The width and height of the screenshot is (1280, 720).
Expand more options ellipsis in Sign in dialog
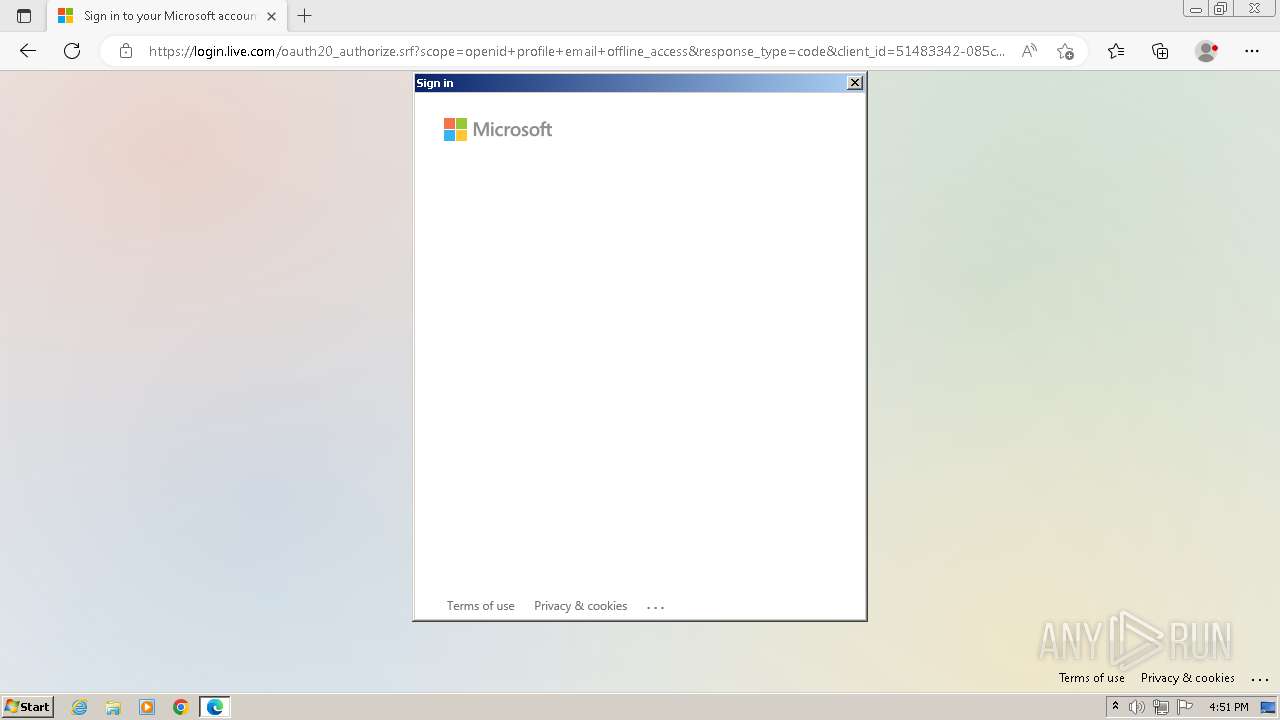coord(655,607)
